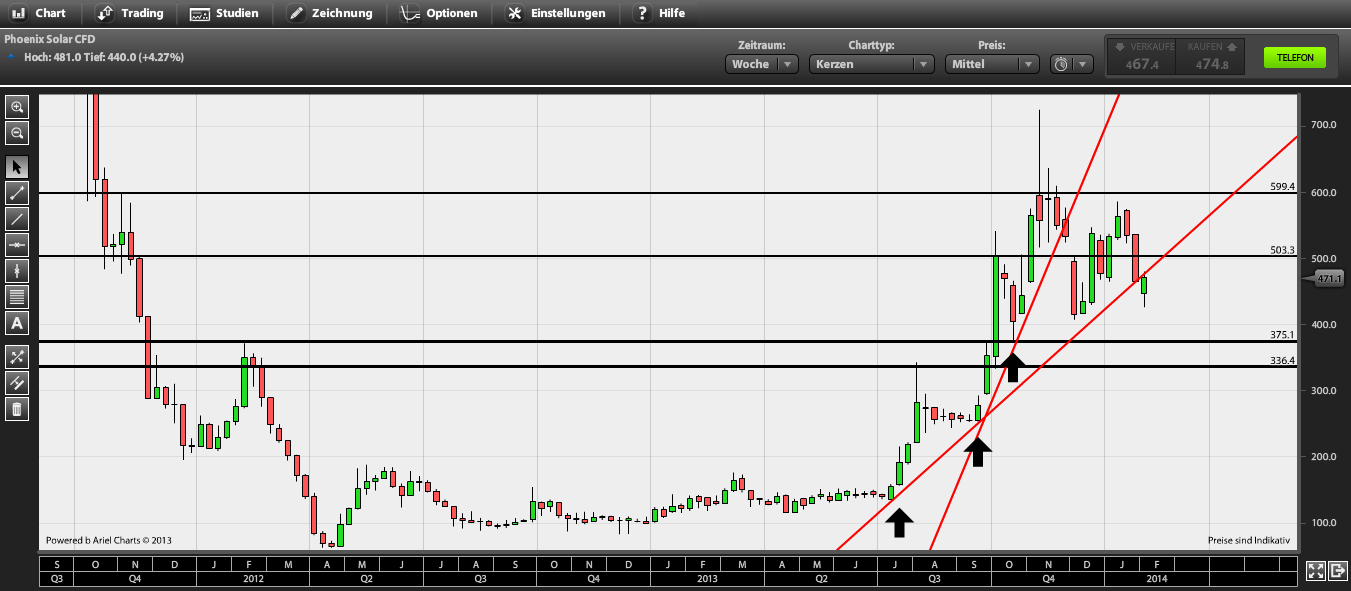
Task: Expand the clock dropdown arrow
Action: 1083,64
